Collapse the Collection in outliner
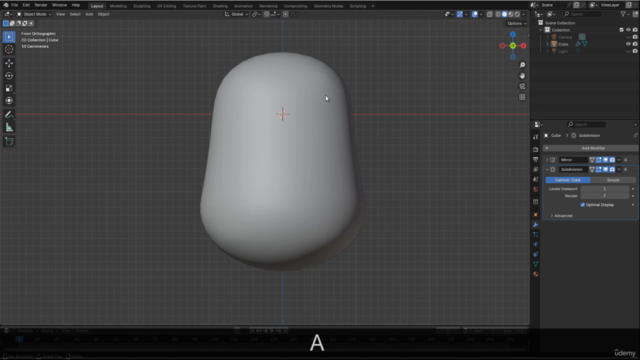This screenshot has width=640, height=360. click(541, 30)
